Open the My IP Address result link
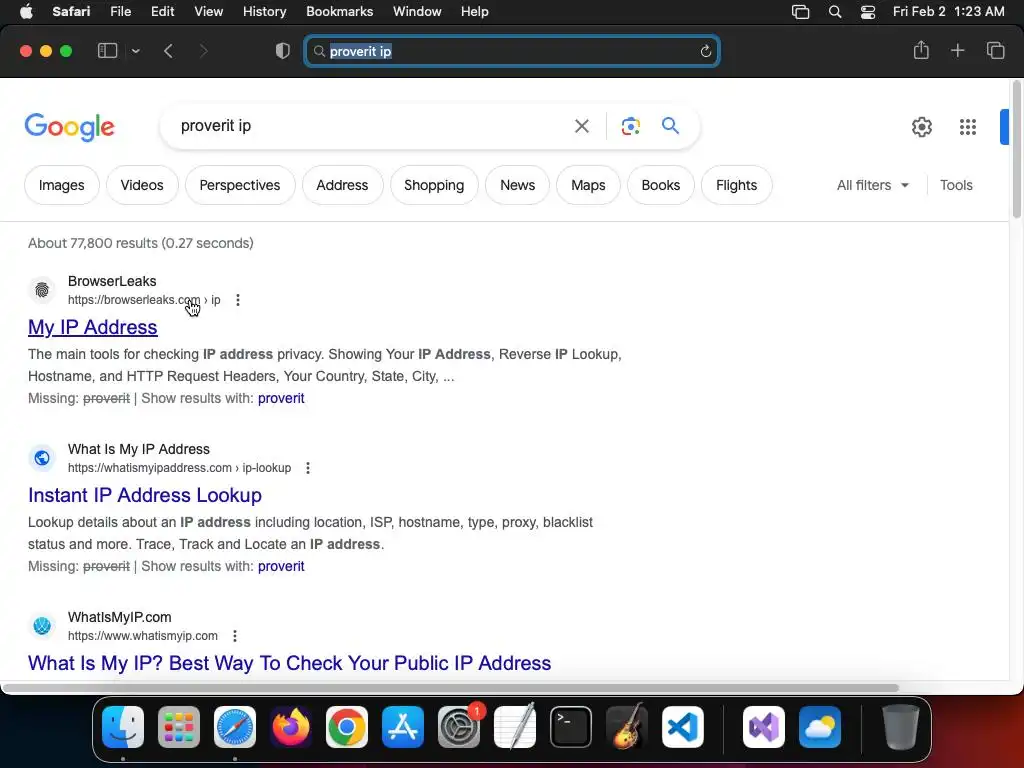1024x768 pixels. coord(93,327)
